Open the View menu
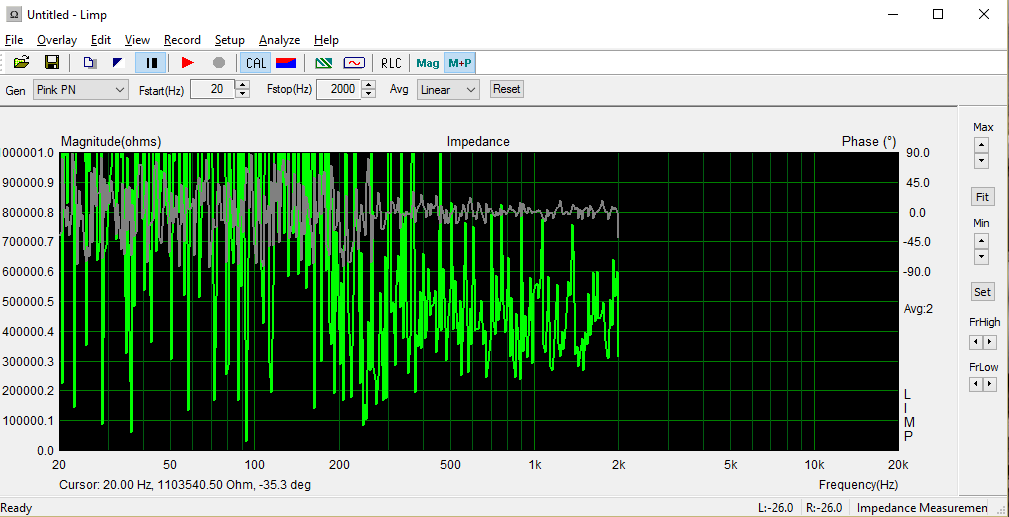Image resolution: width=1009 pixels, height=517 pixels. pyautogui.click(x=137, y=40)
